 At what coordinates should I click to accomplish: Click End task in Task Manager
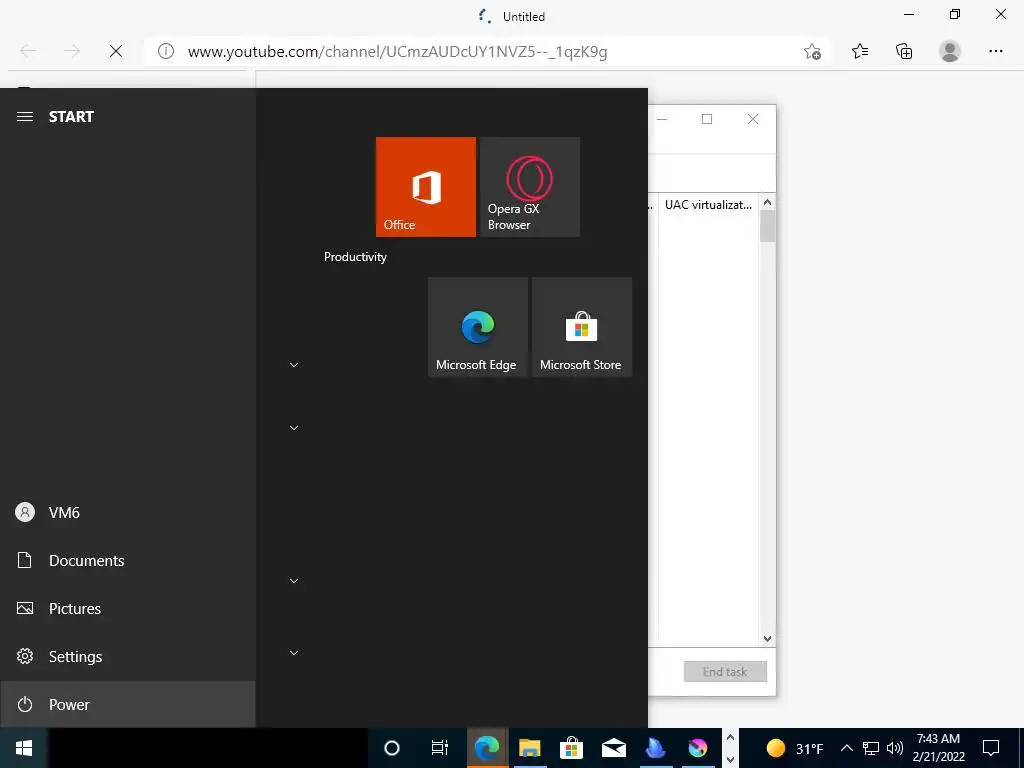[725, 671]
